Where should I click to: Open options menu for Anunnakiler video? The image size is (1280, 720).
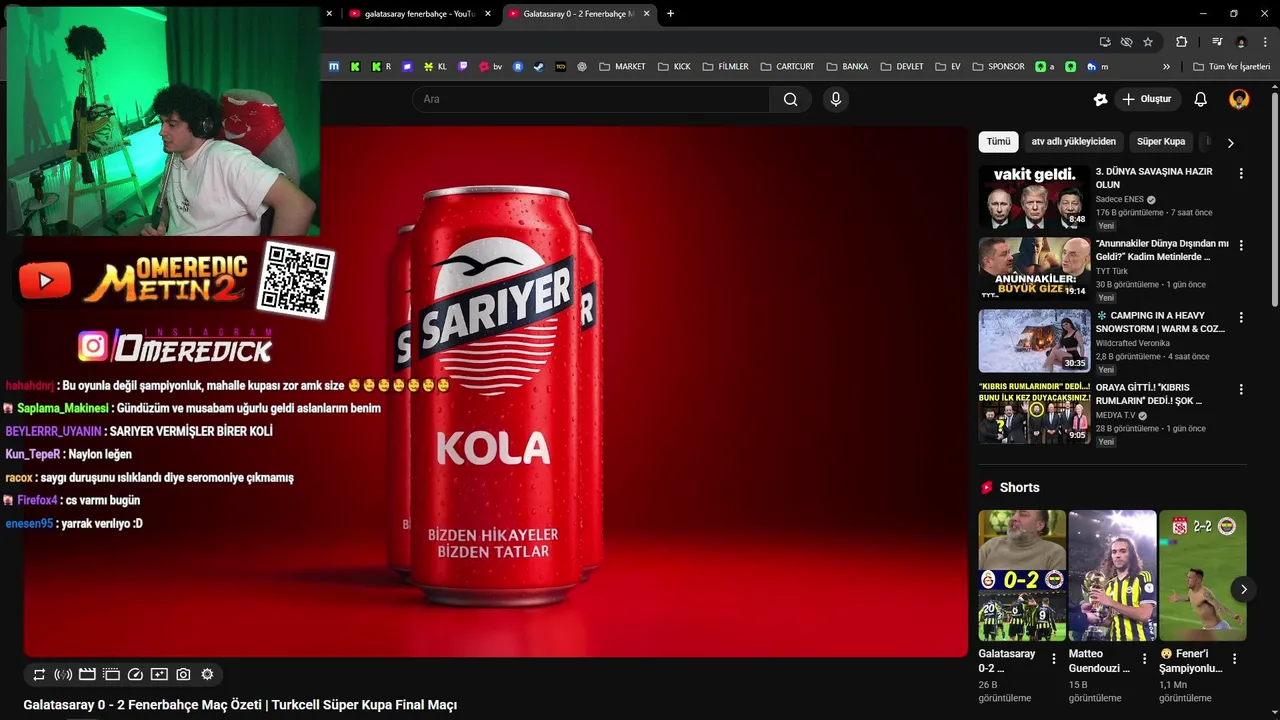coord(1241,245)
